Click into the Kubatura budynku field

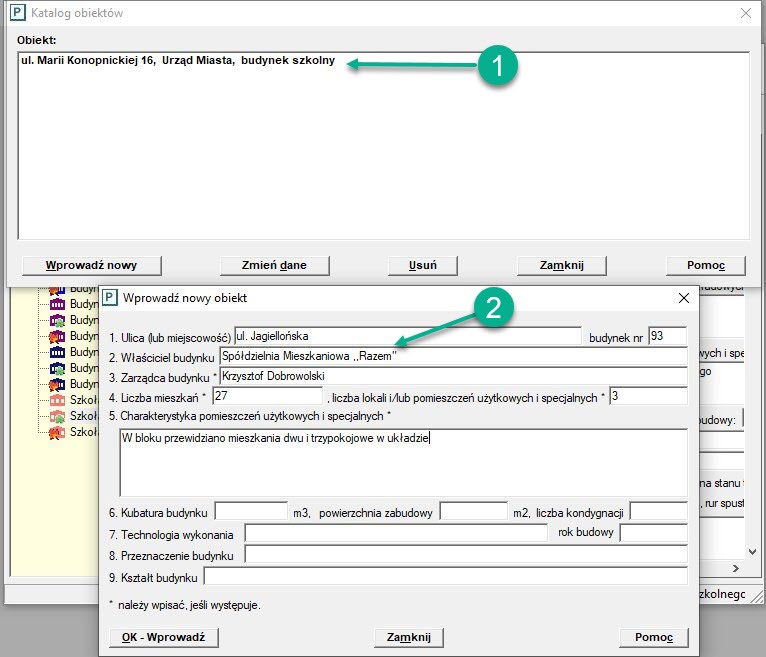click(250, 512)
